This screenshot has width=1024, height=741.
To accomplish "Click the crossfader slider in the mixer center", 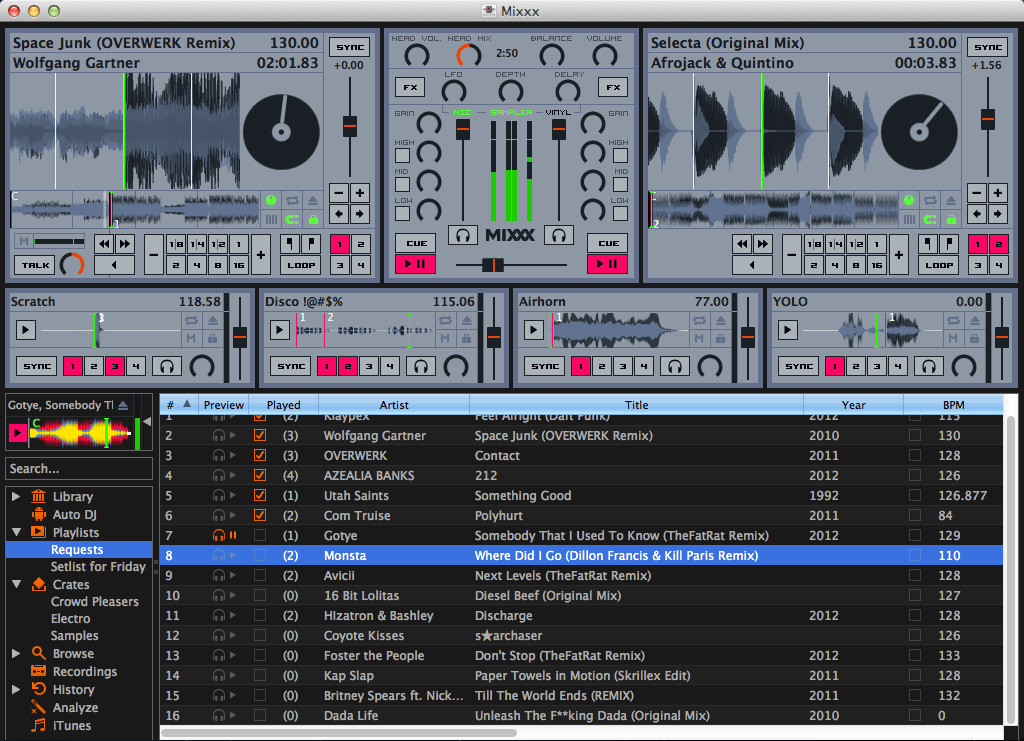I will coord(493,265).
